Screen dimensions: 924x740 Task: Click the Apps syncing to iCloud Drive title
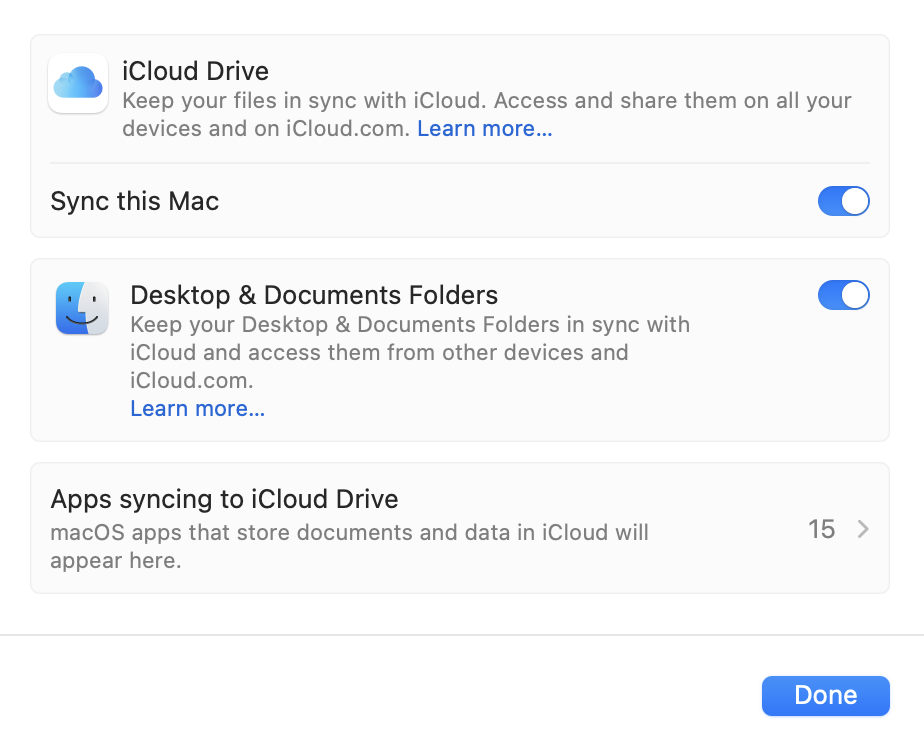point(224,499)
